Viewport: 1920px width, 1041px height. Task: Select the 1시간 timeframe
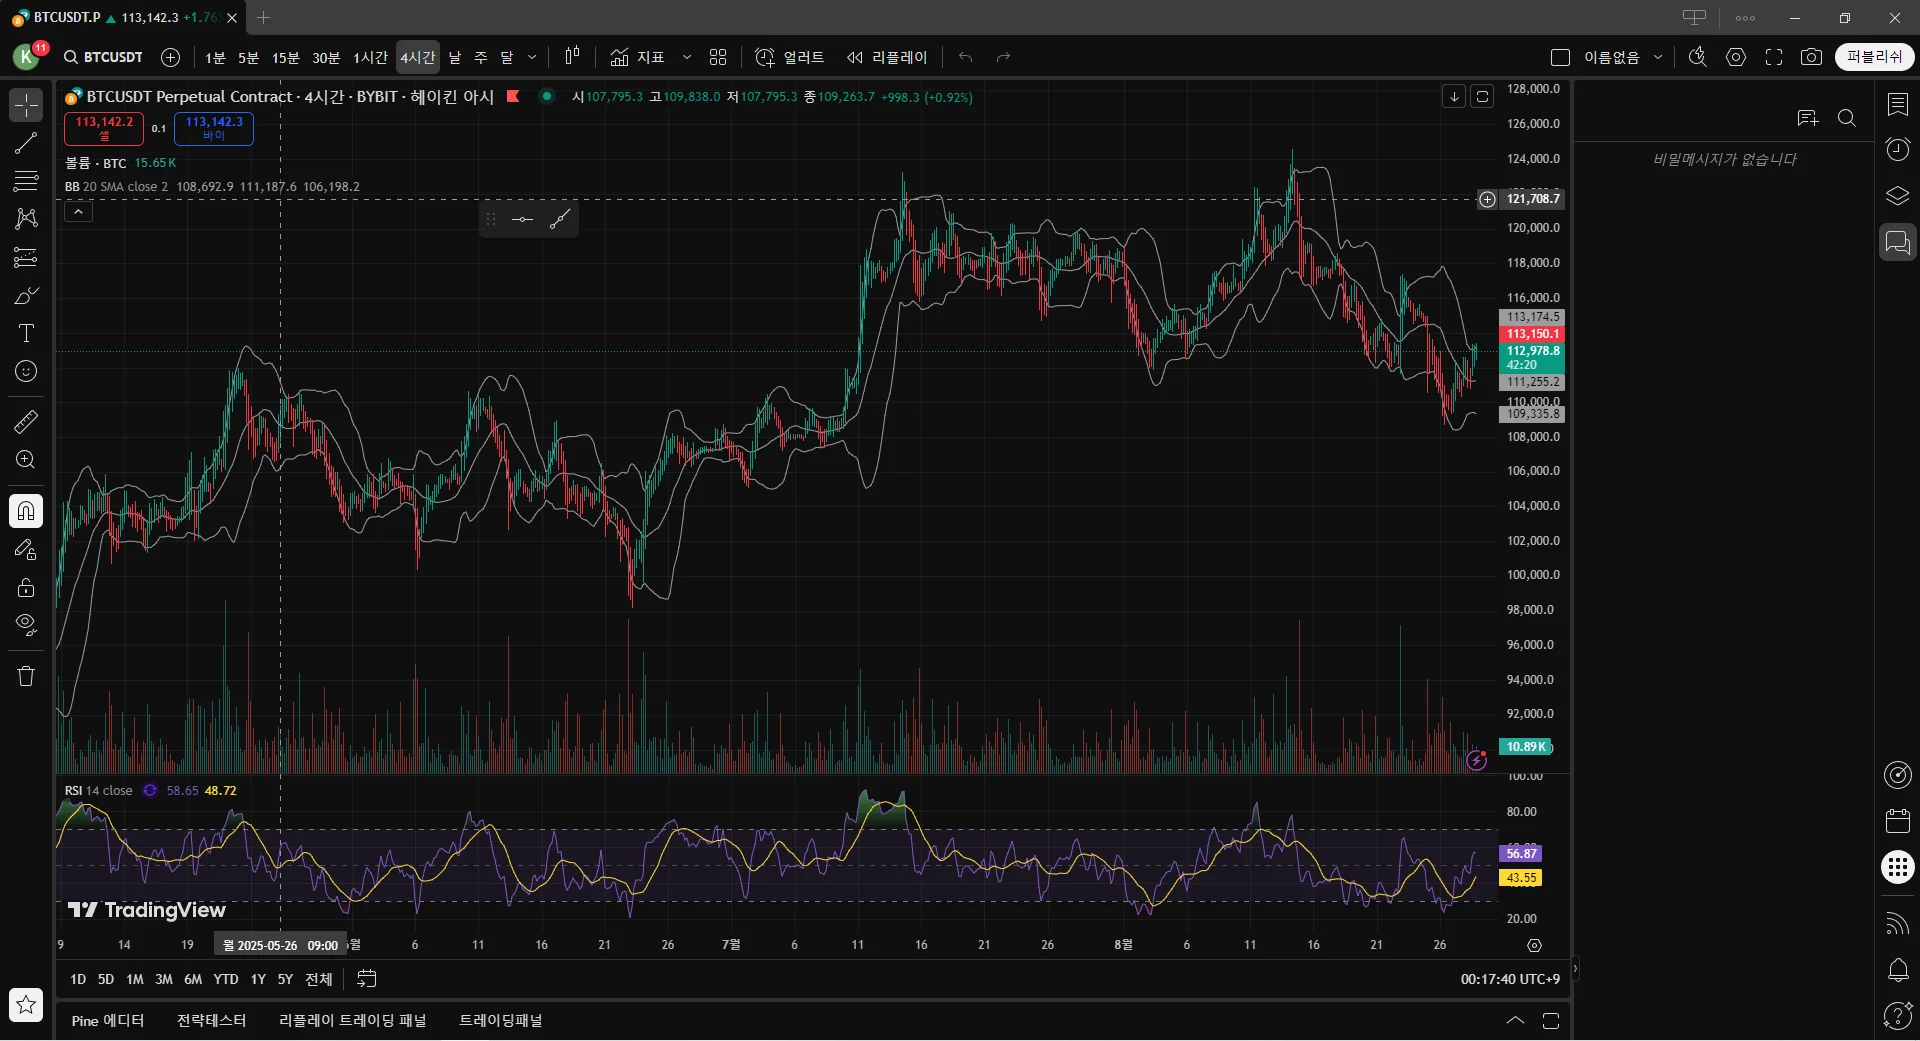click(370, 57)
